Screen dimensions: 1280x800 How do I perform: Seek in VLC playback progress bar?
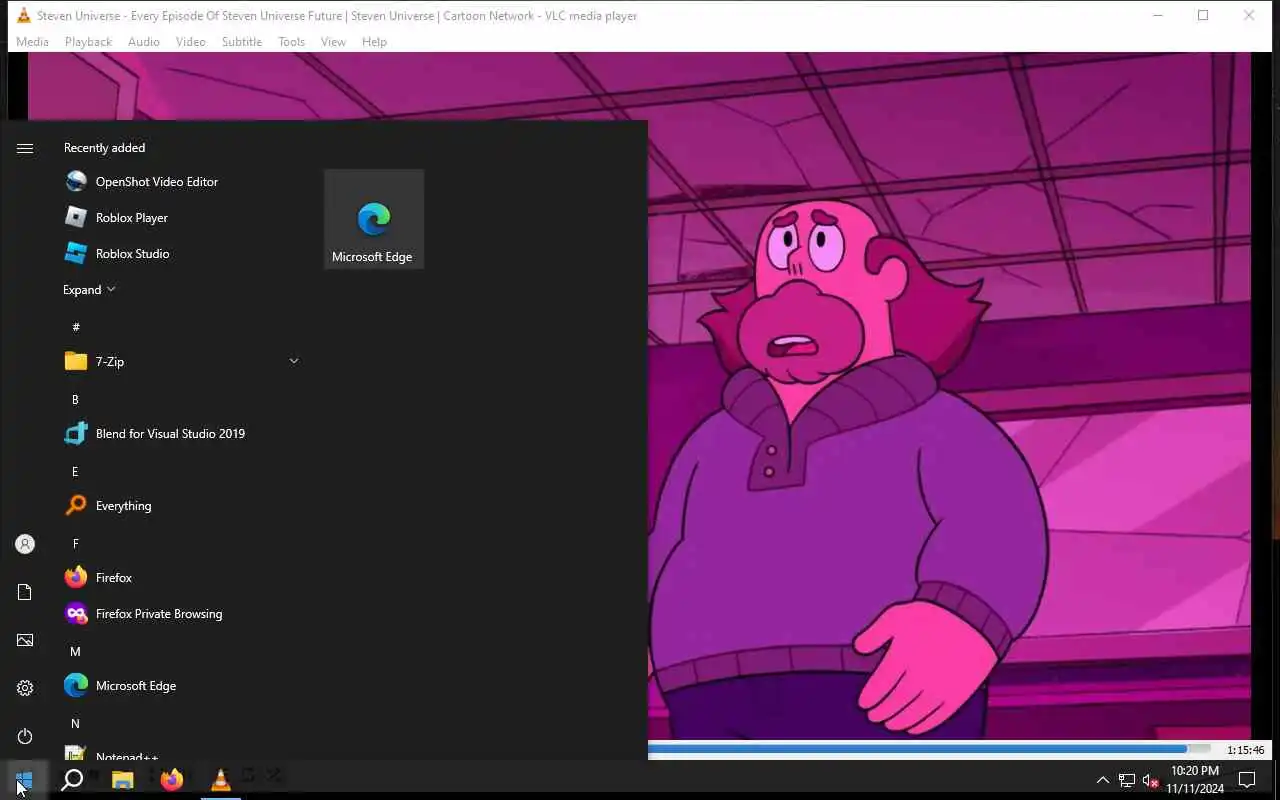pyautogui.click(x=929, y=749)
